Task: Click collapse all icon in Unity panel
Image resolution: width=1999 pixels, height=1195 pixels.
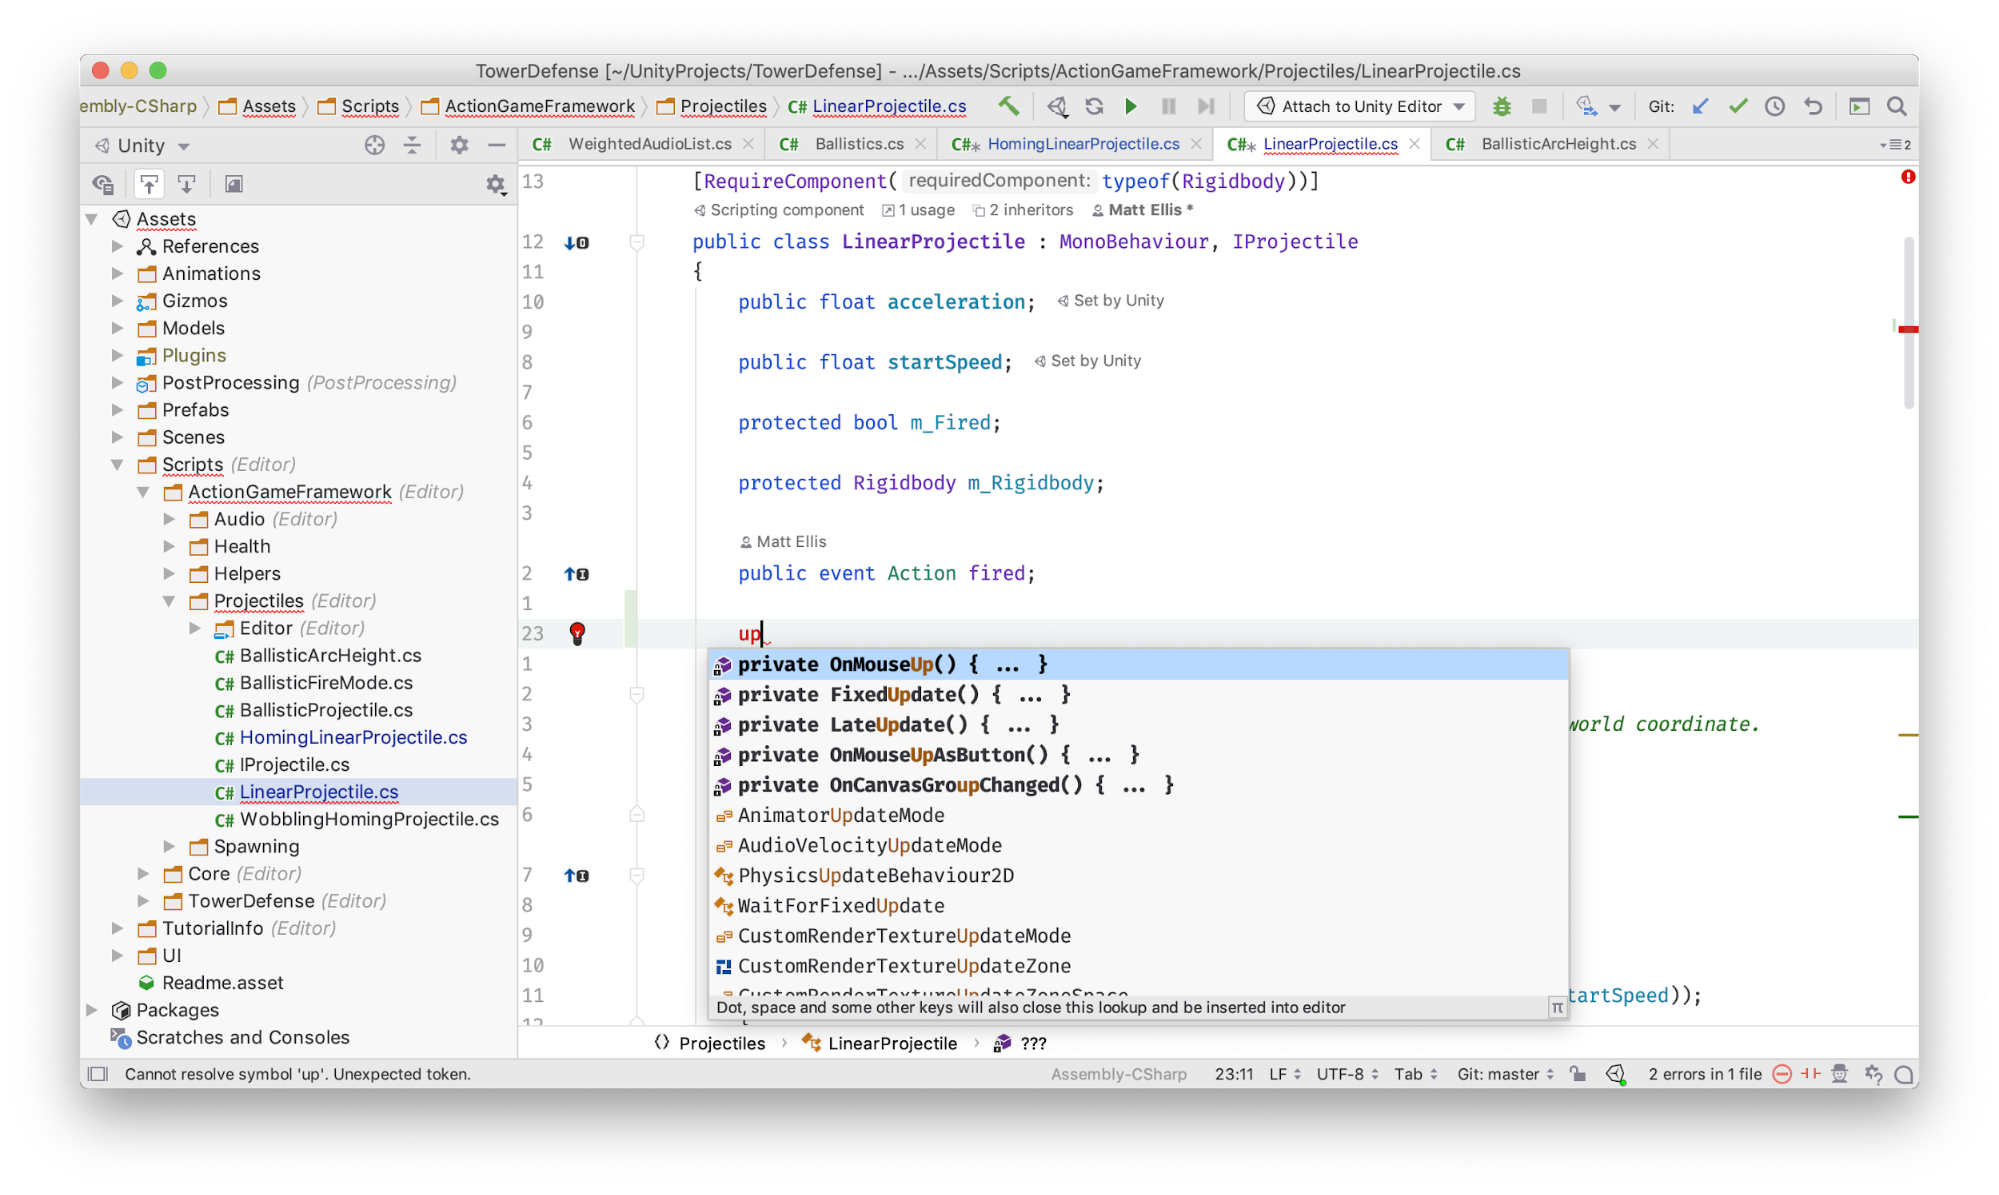Action: (412, 145)
